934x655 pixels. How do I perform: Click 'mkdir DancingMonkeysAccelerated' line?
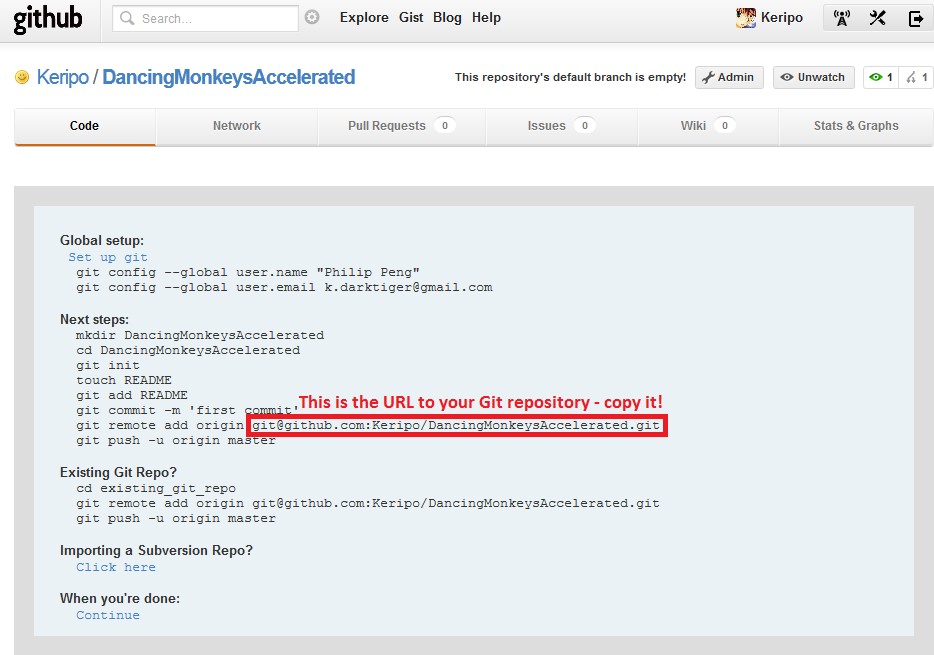click(x=200, y=335)
